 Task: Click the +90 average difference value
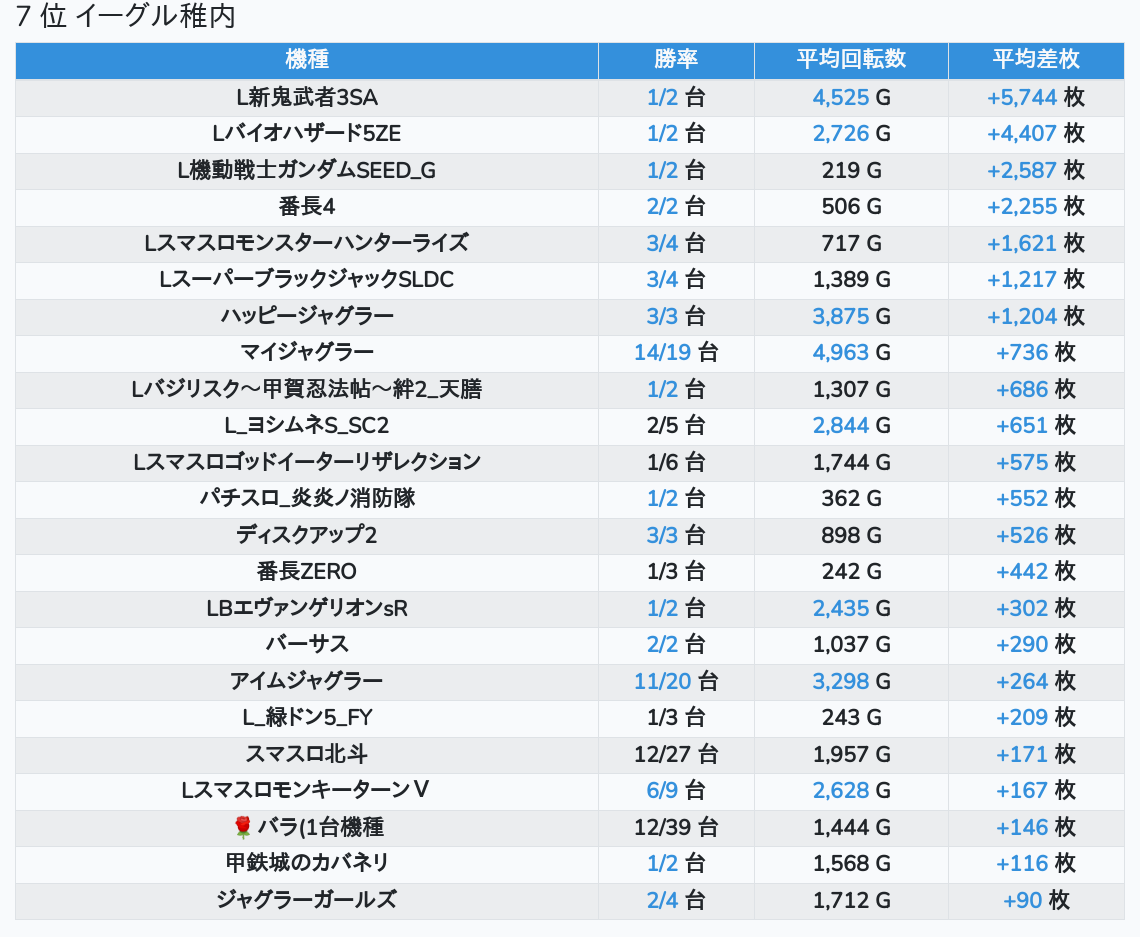(x=1022, y=900)
